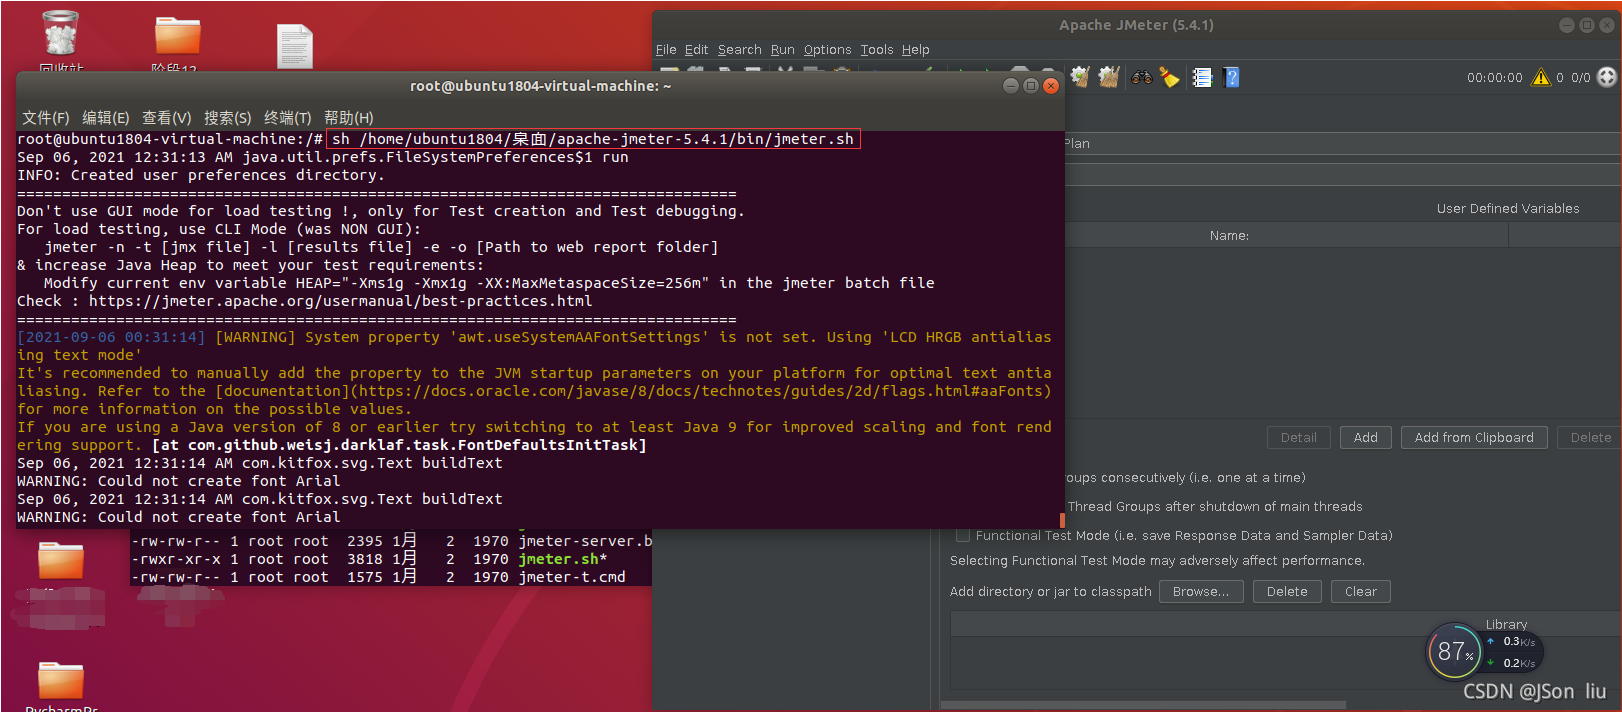
Task: Click the best-practices.html URL in the terminal
Action: [x=340, y=301]
